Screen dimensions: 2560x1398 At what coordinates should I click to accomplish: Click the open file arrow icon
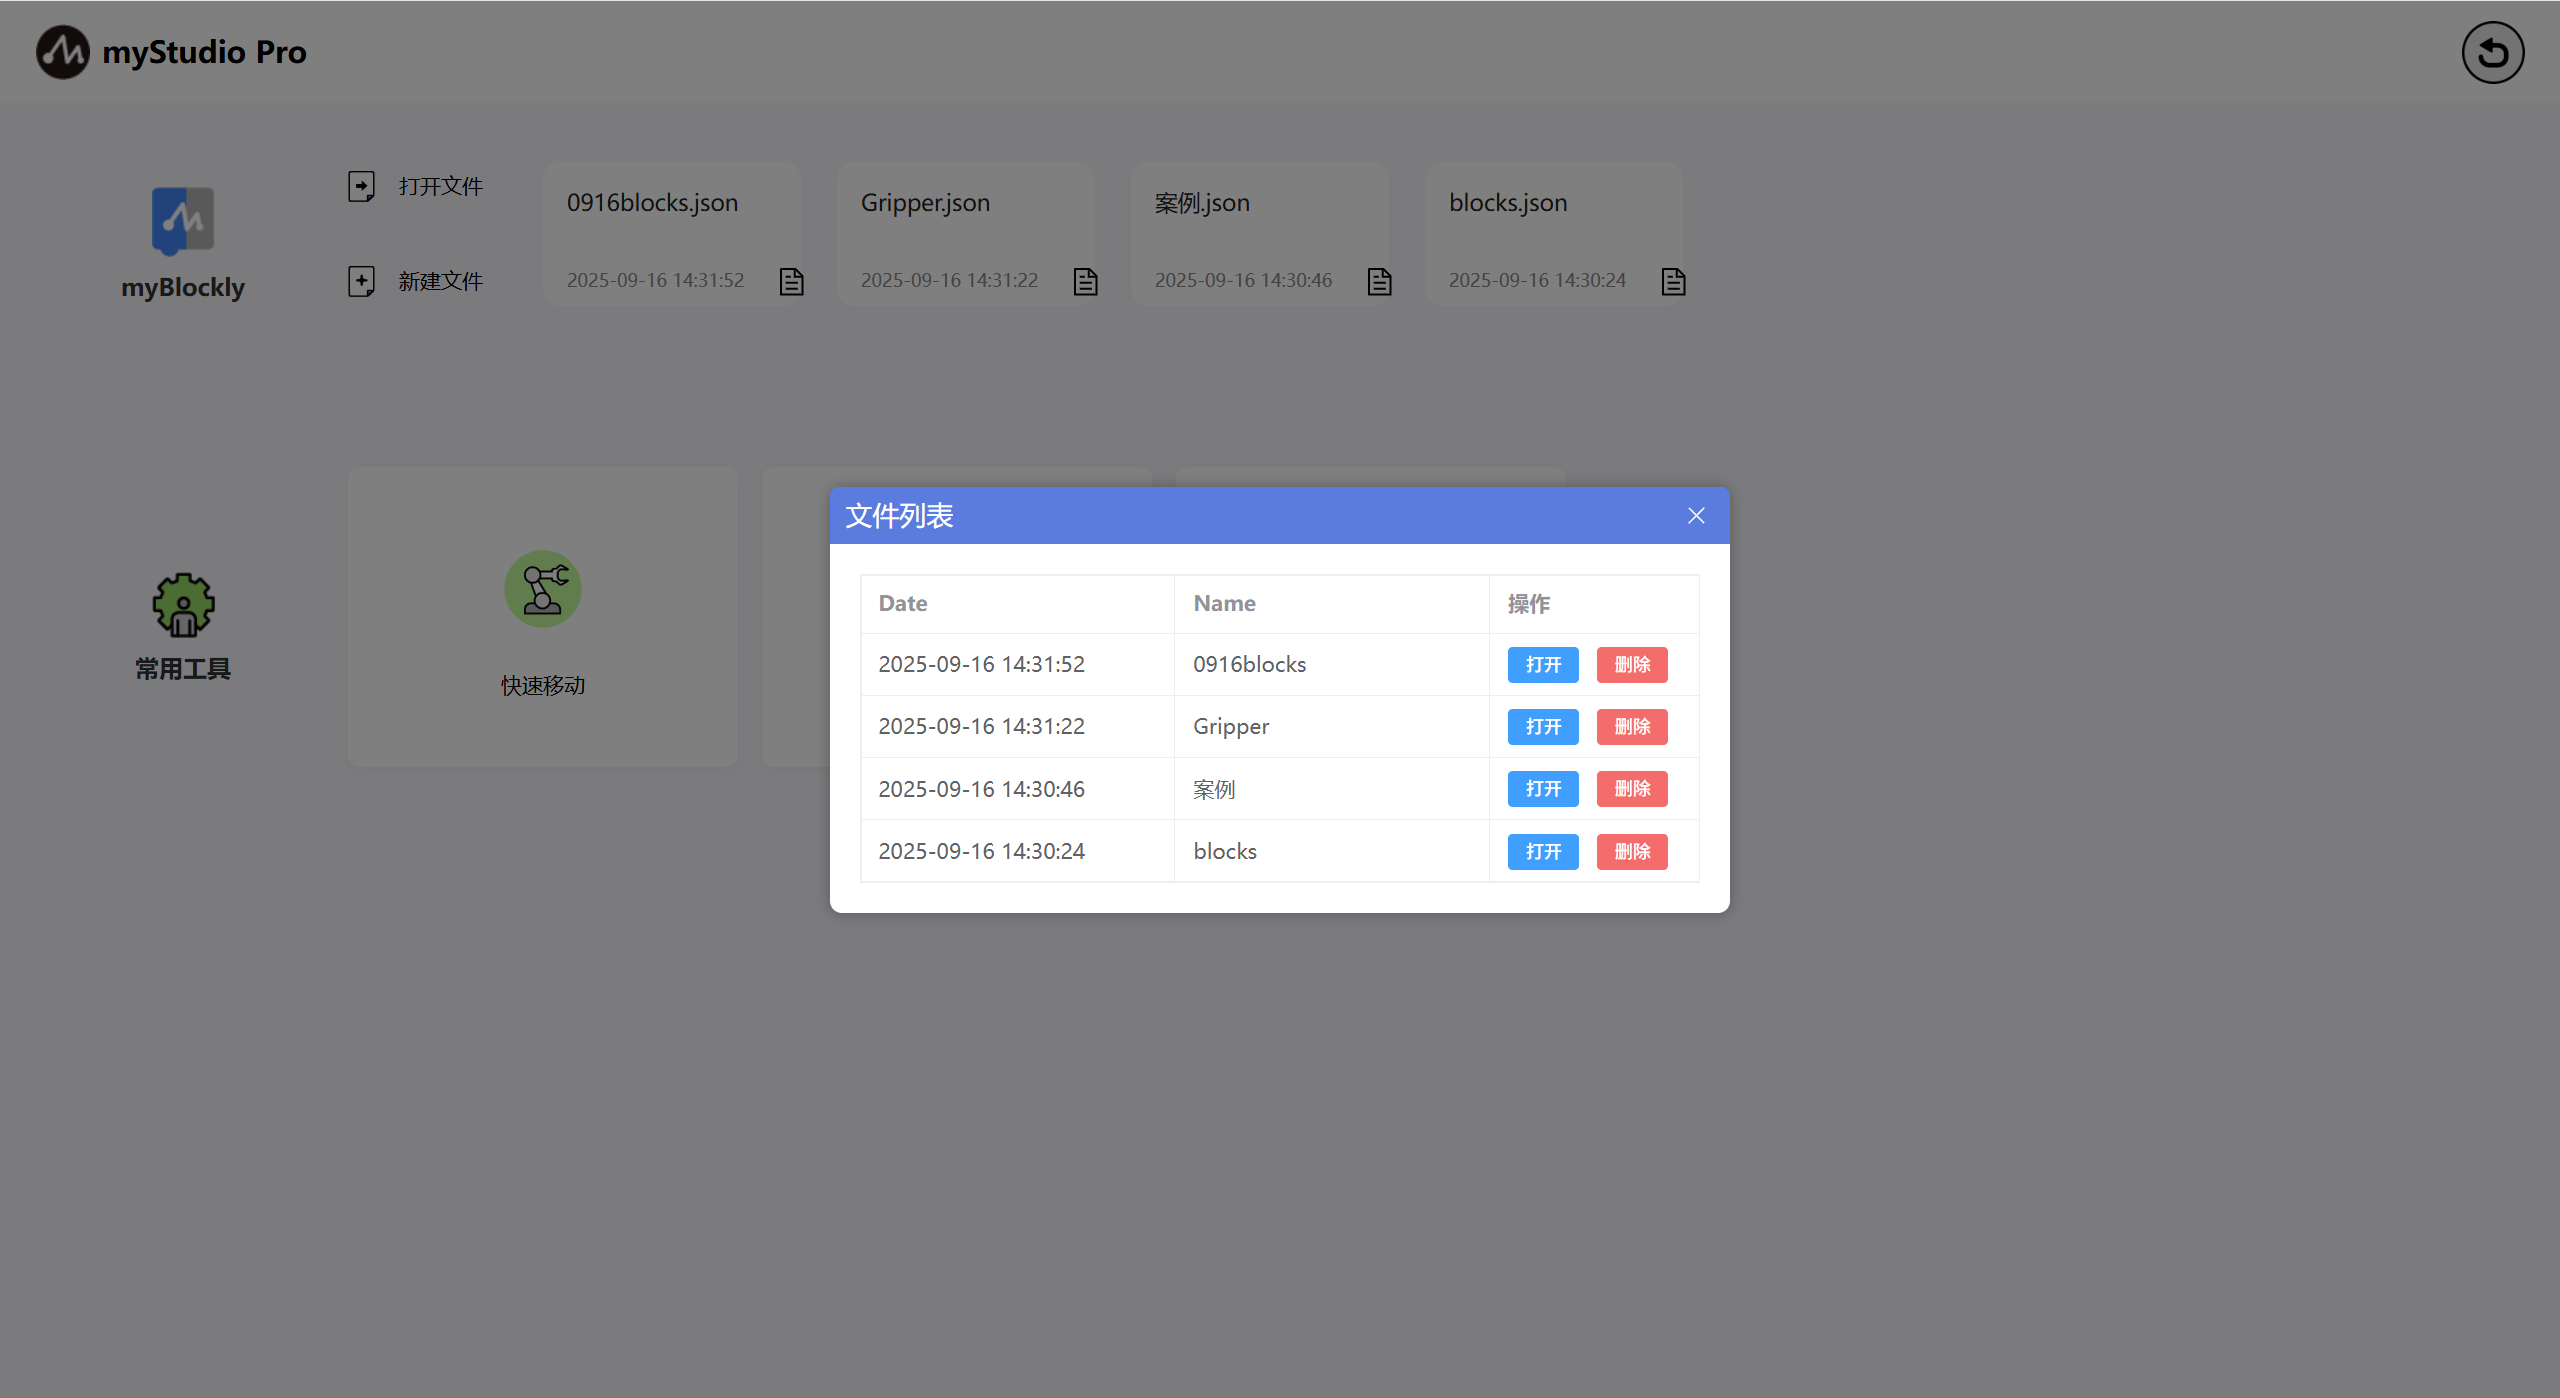[361, 186]
